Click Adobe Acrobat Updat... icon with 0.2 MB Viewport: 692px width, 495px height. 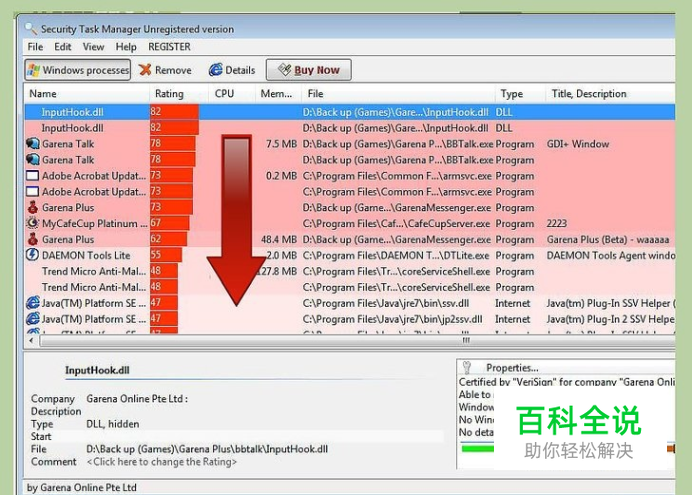pyautogui.click(x=33, y=176)
